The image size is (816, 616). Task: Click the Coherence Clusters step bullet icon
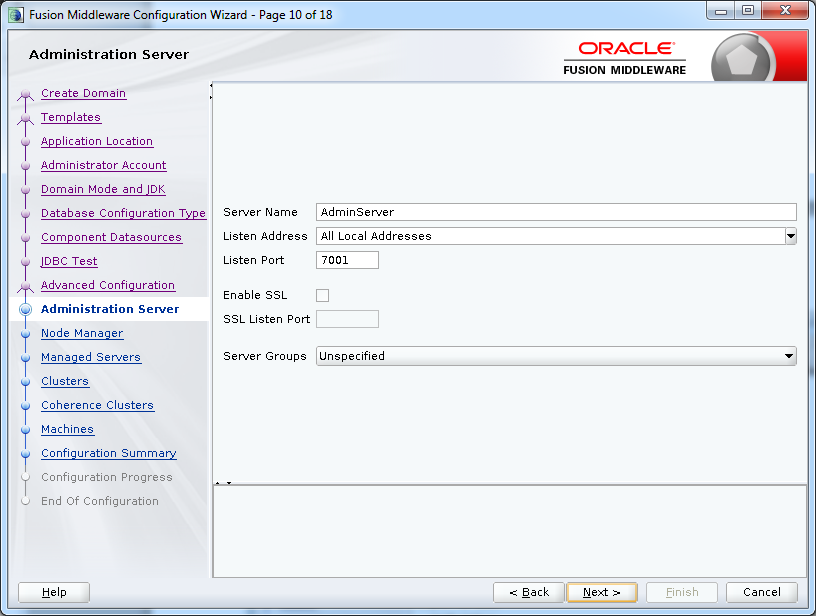click(x=25, y=405)
